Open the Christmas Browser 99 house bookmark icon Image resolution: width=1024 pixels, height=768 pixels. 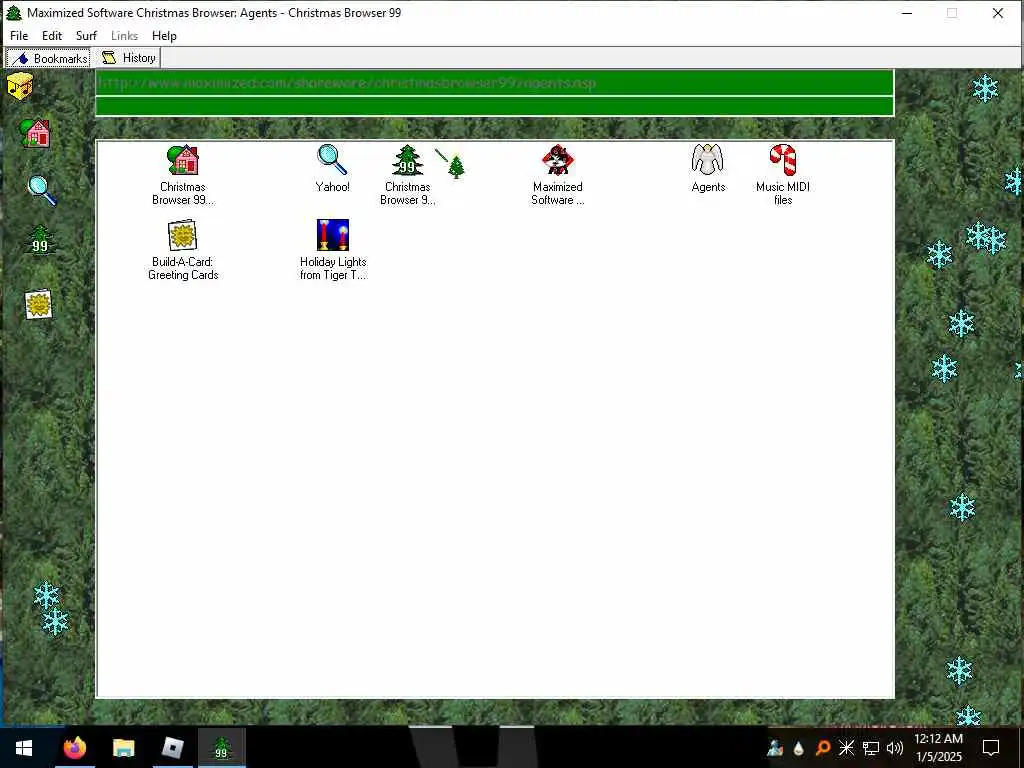(x=183, y=160)
